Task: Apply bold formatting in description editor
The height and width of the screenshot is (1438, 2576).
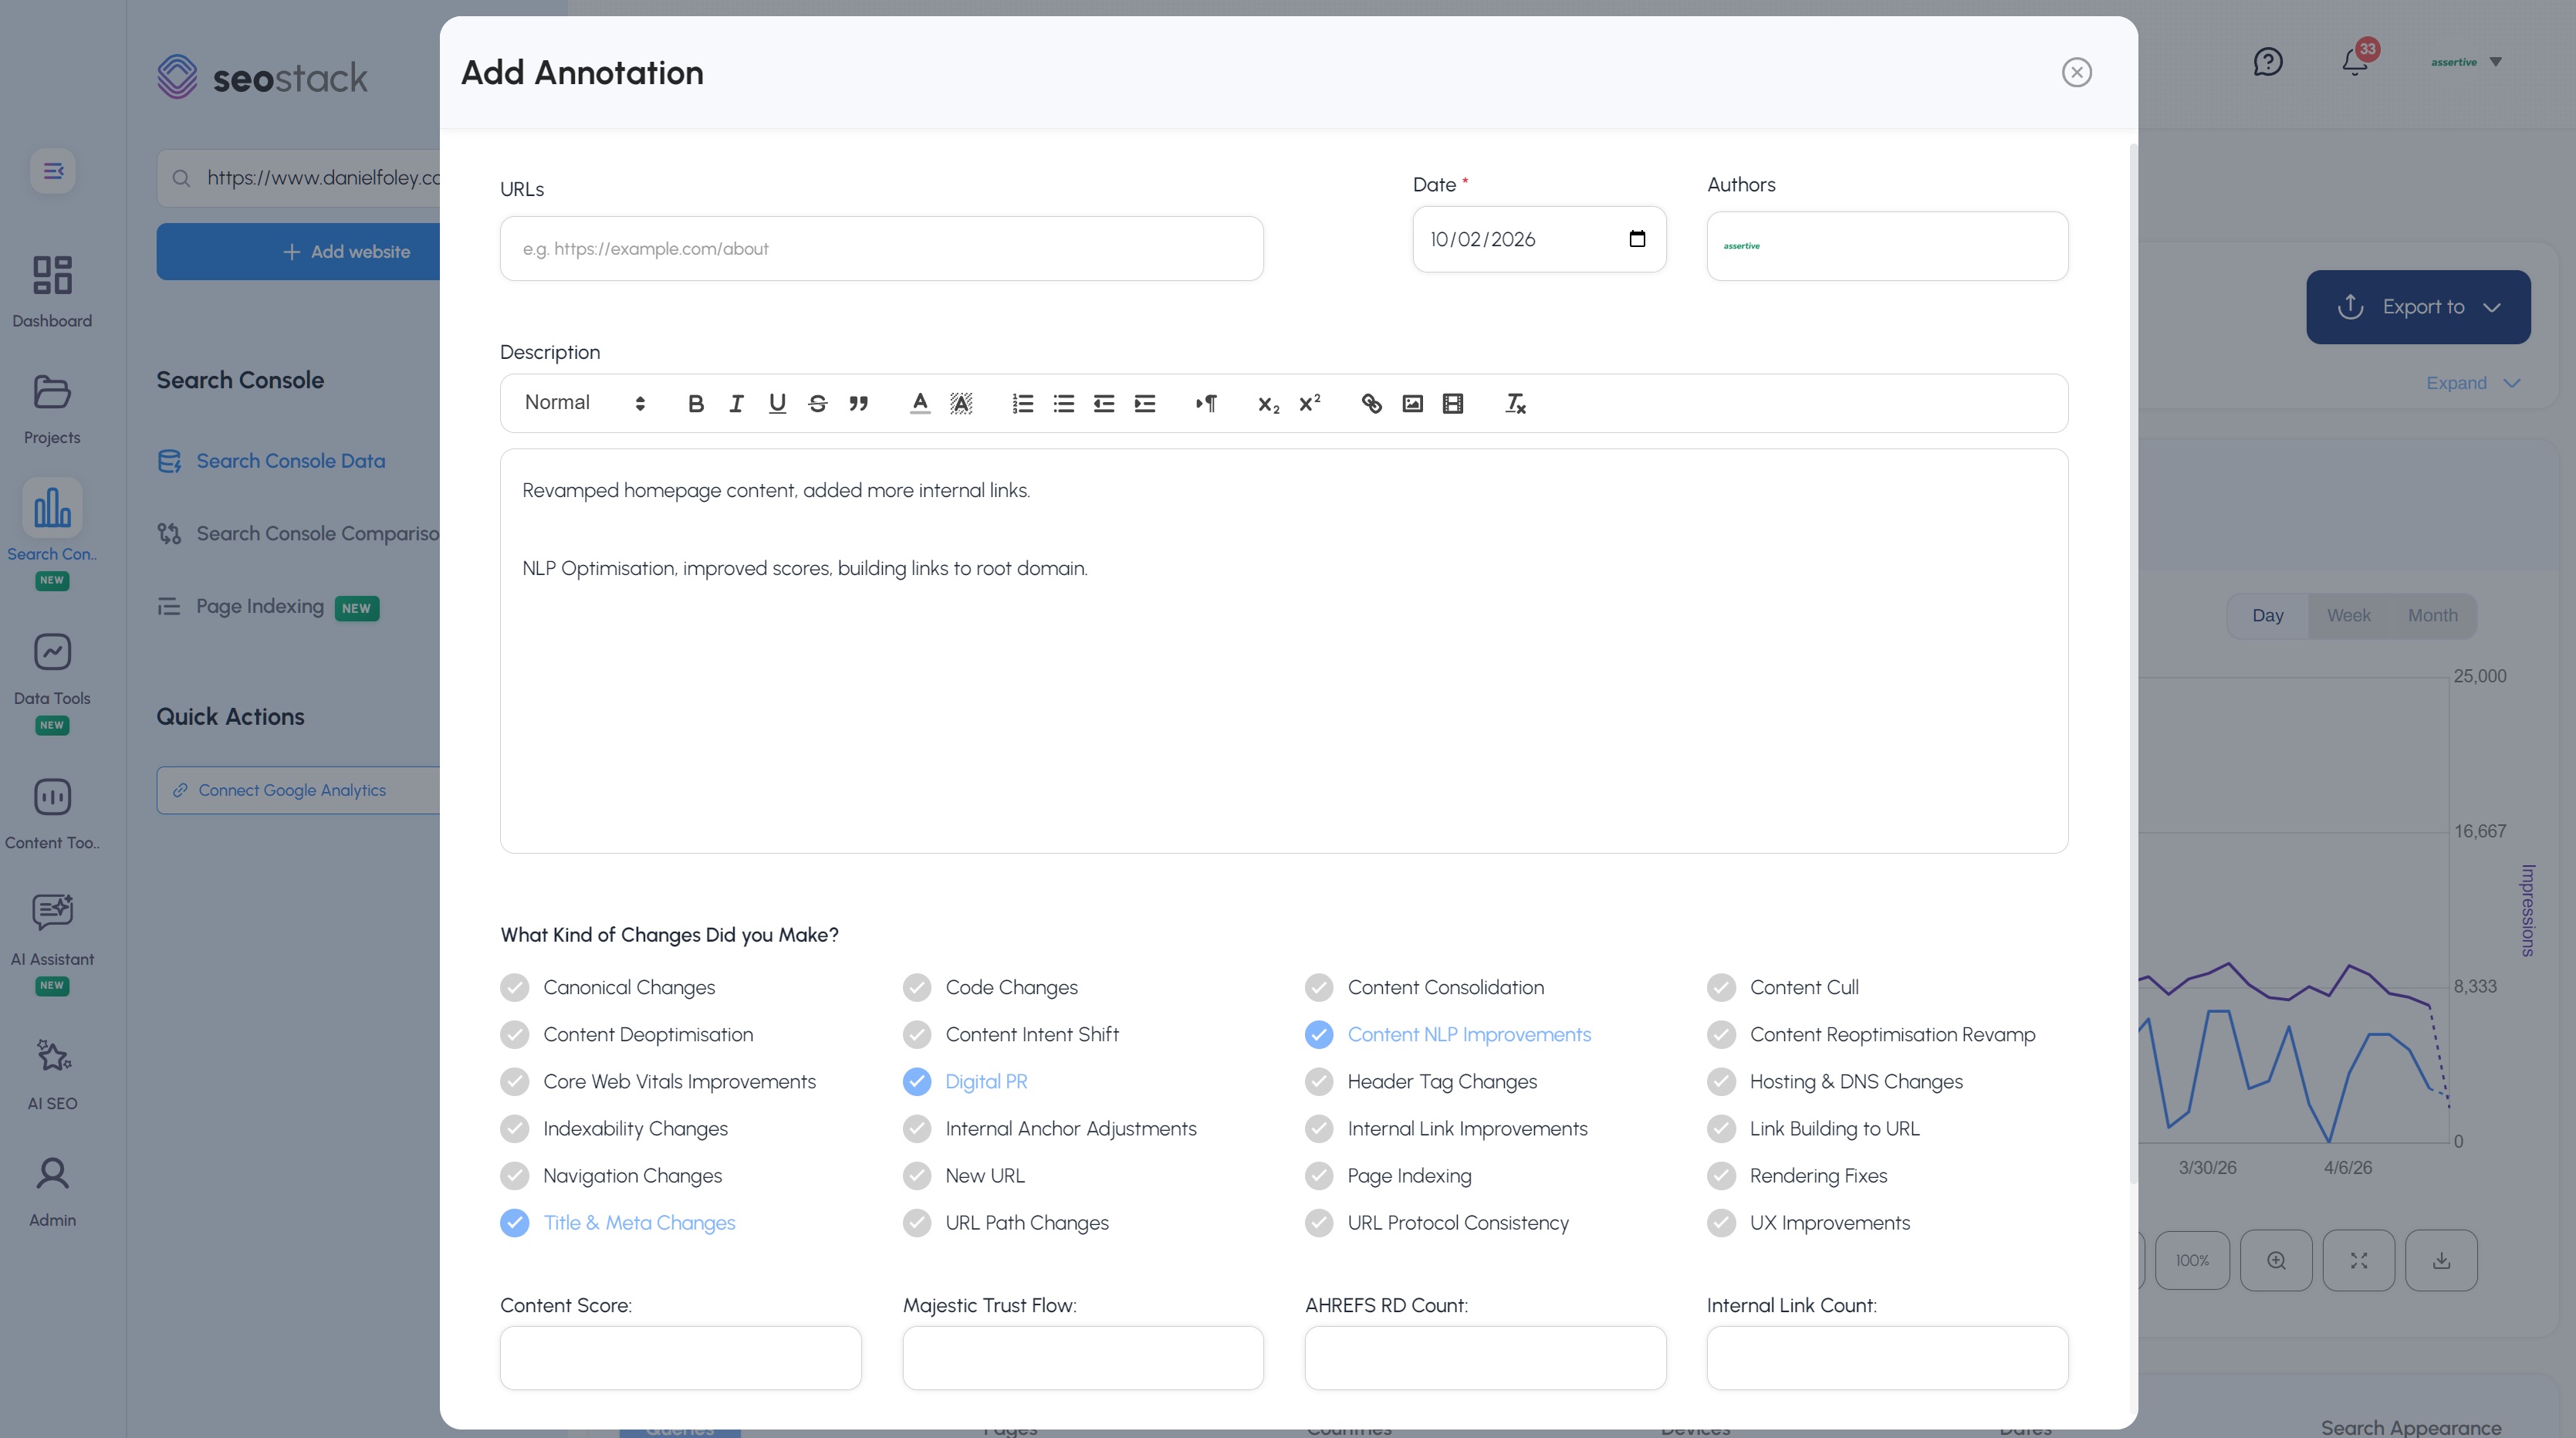Action: pos(696,403)
